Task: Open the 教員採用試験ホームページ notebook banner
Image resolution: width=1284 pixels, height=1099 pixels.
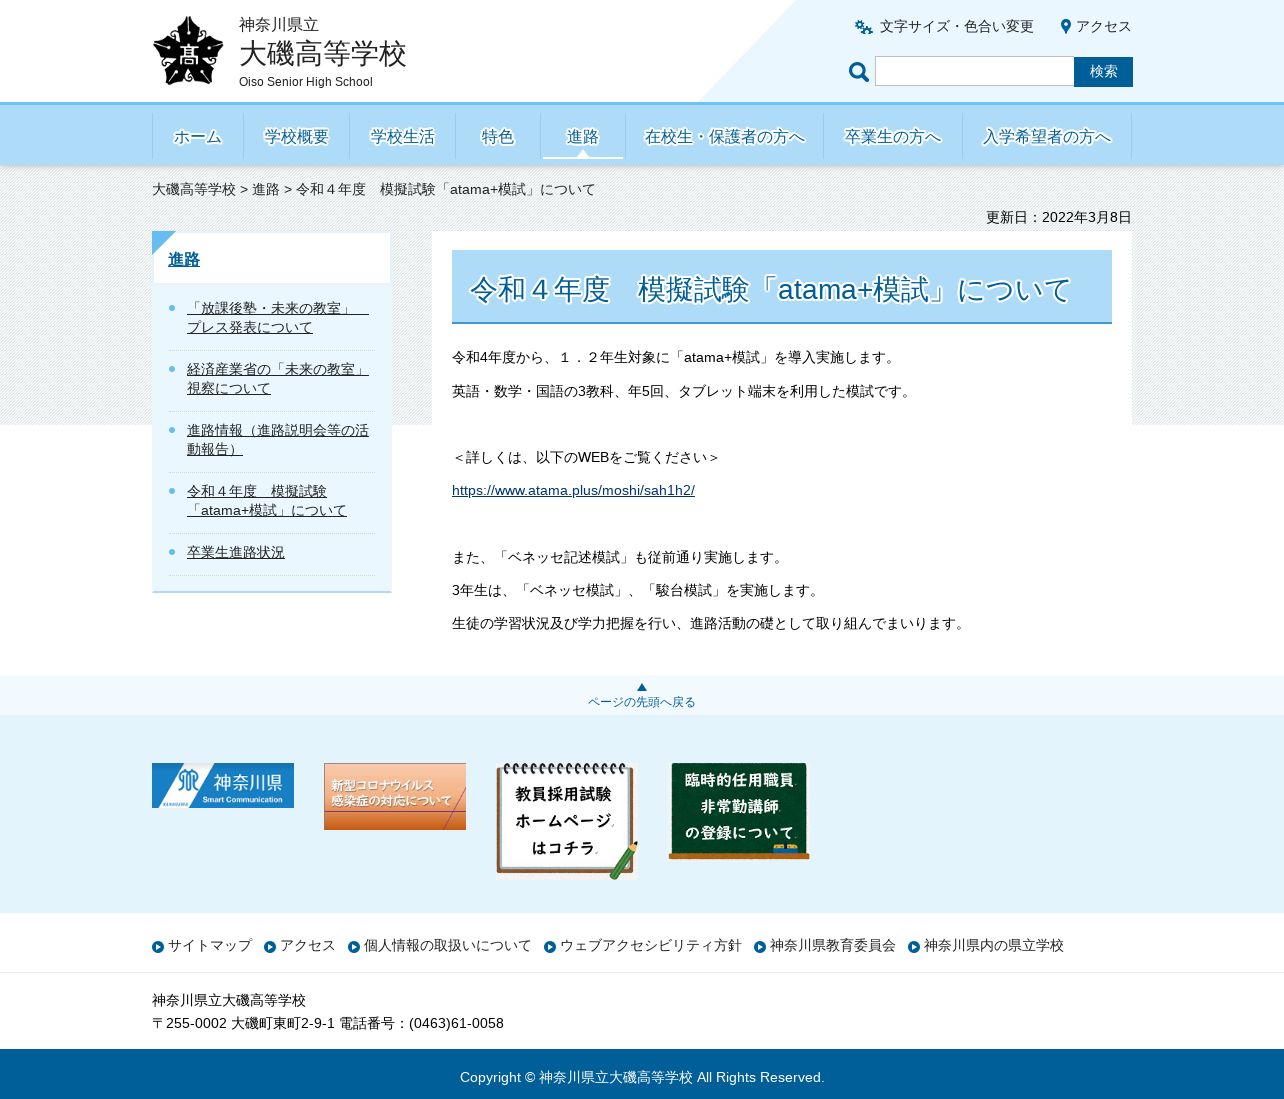Action: [567, 821]
